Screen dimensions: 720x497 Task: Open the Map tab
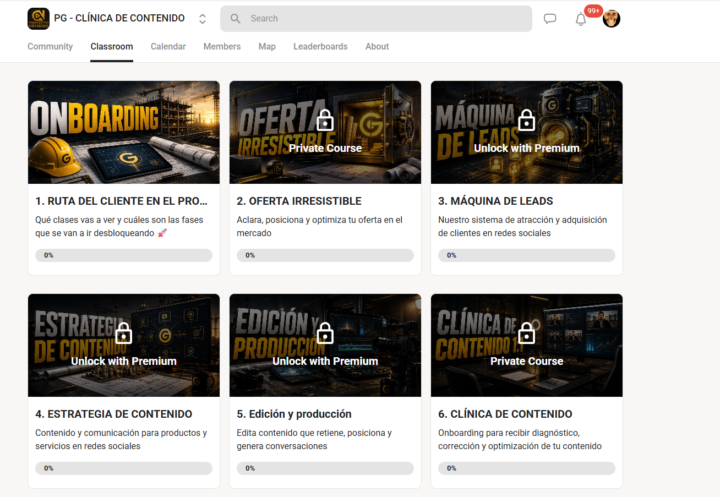point(267,46)
